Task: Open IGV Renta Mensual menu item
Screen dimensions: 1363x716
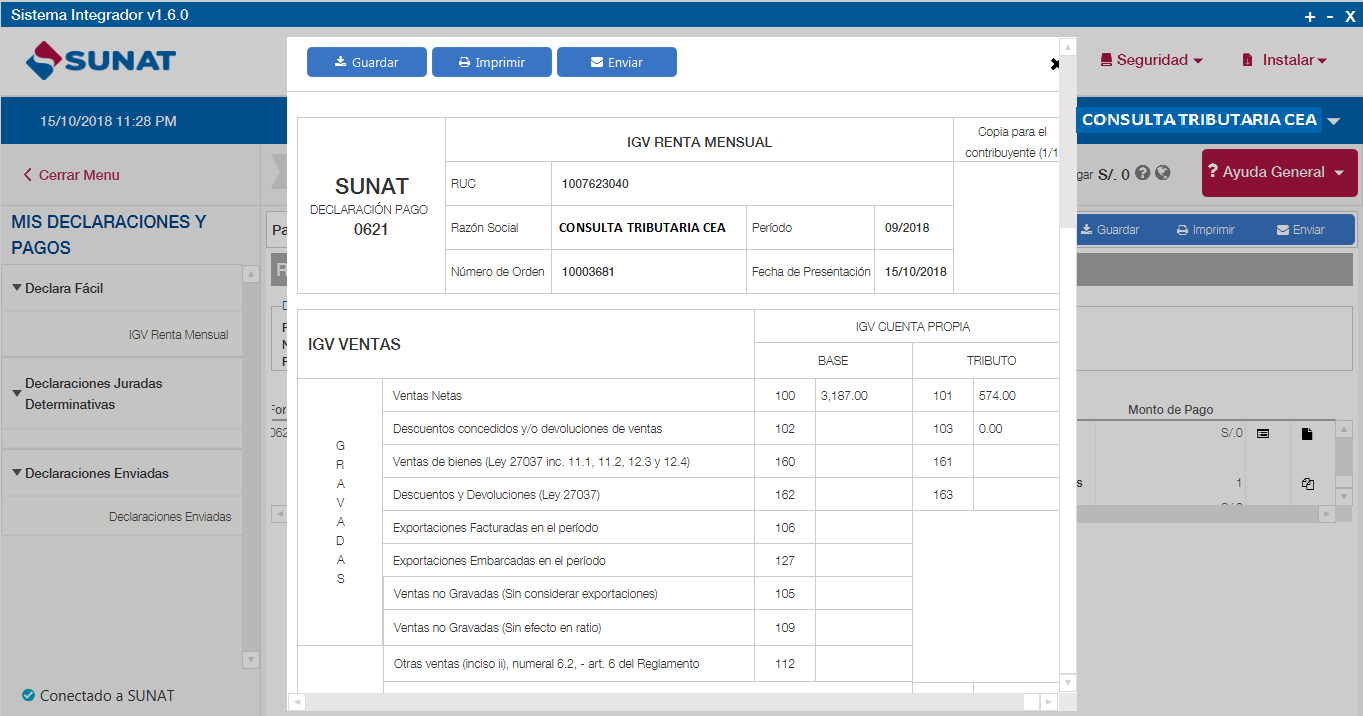Action: pos(178,335)
